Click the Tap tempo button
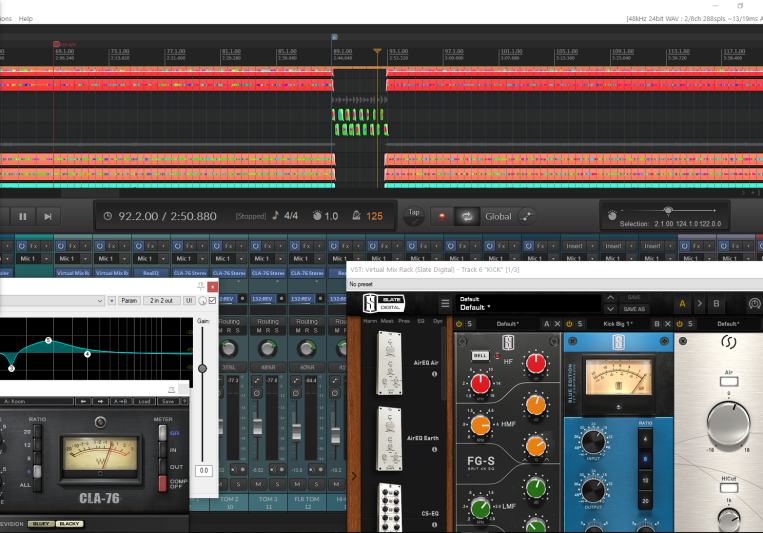Viewport: 763px width, 533px height. pos(414,216)
